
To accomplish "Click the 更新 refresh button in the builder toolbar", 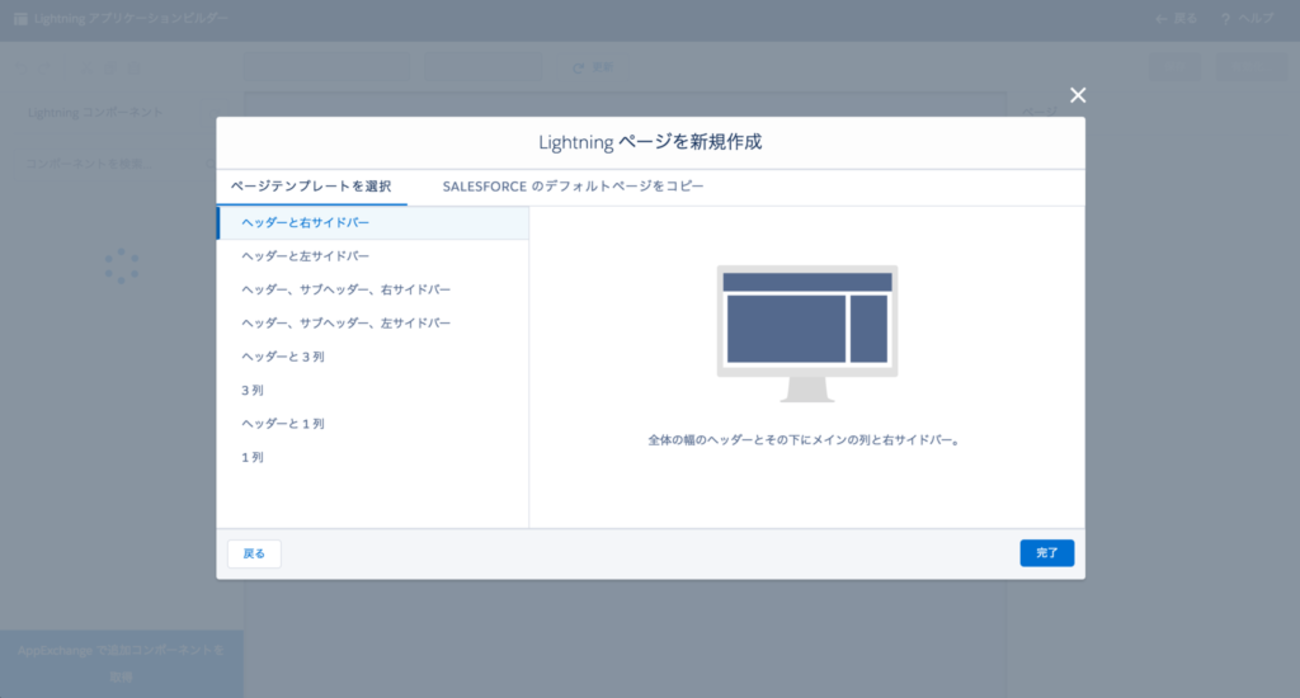I will click(x=592, y=68).
